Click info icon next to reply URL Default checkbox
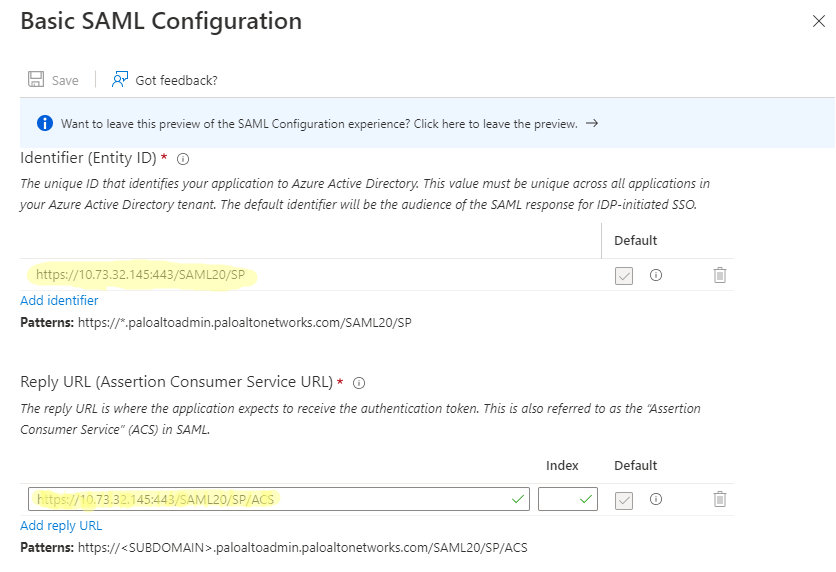The width and height of the screenshot is (836, 572). [656, 499]
